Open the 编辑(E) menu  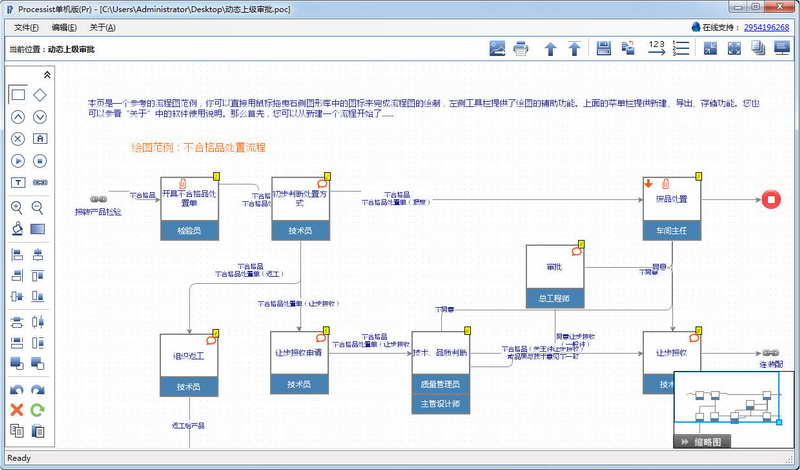[x=64, y=28]
